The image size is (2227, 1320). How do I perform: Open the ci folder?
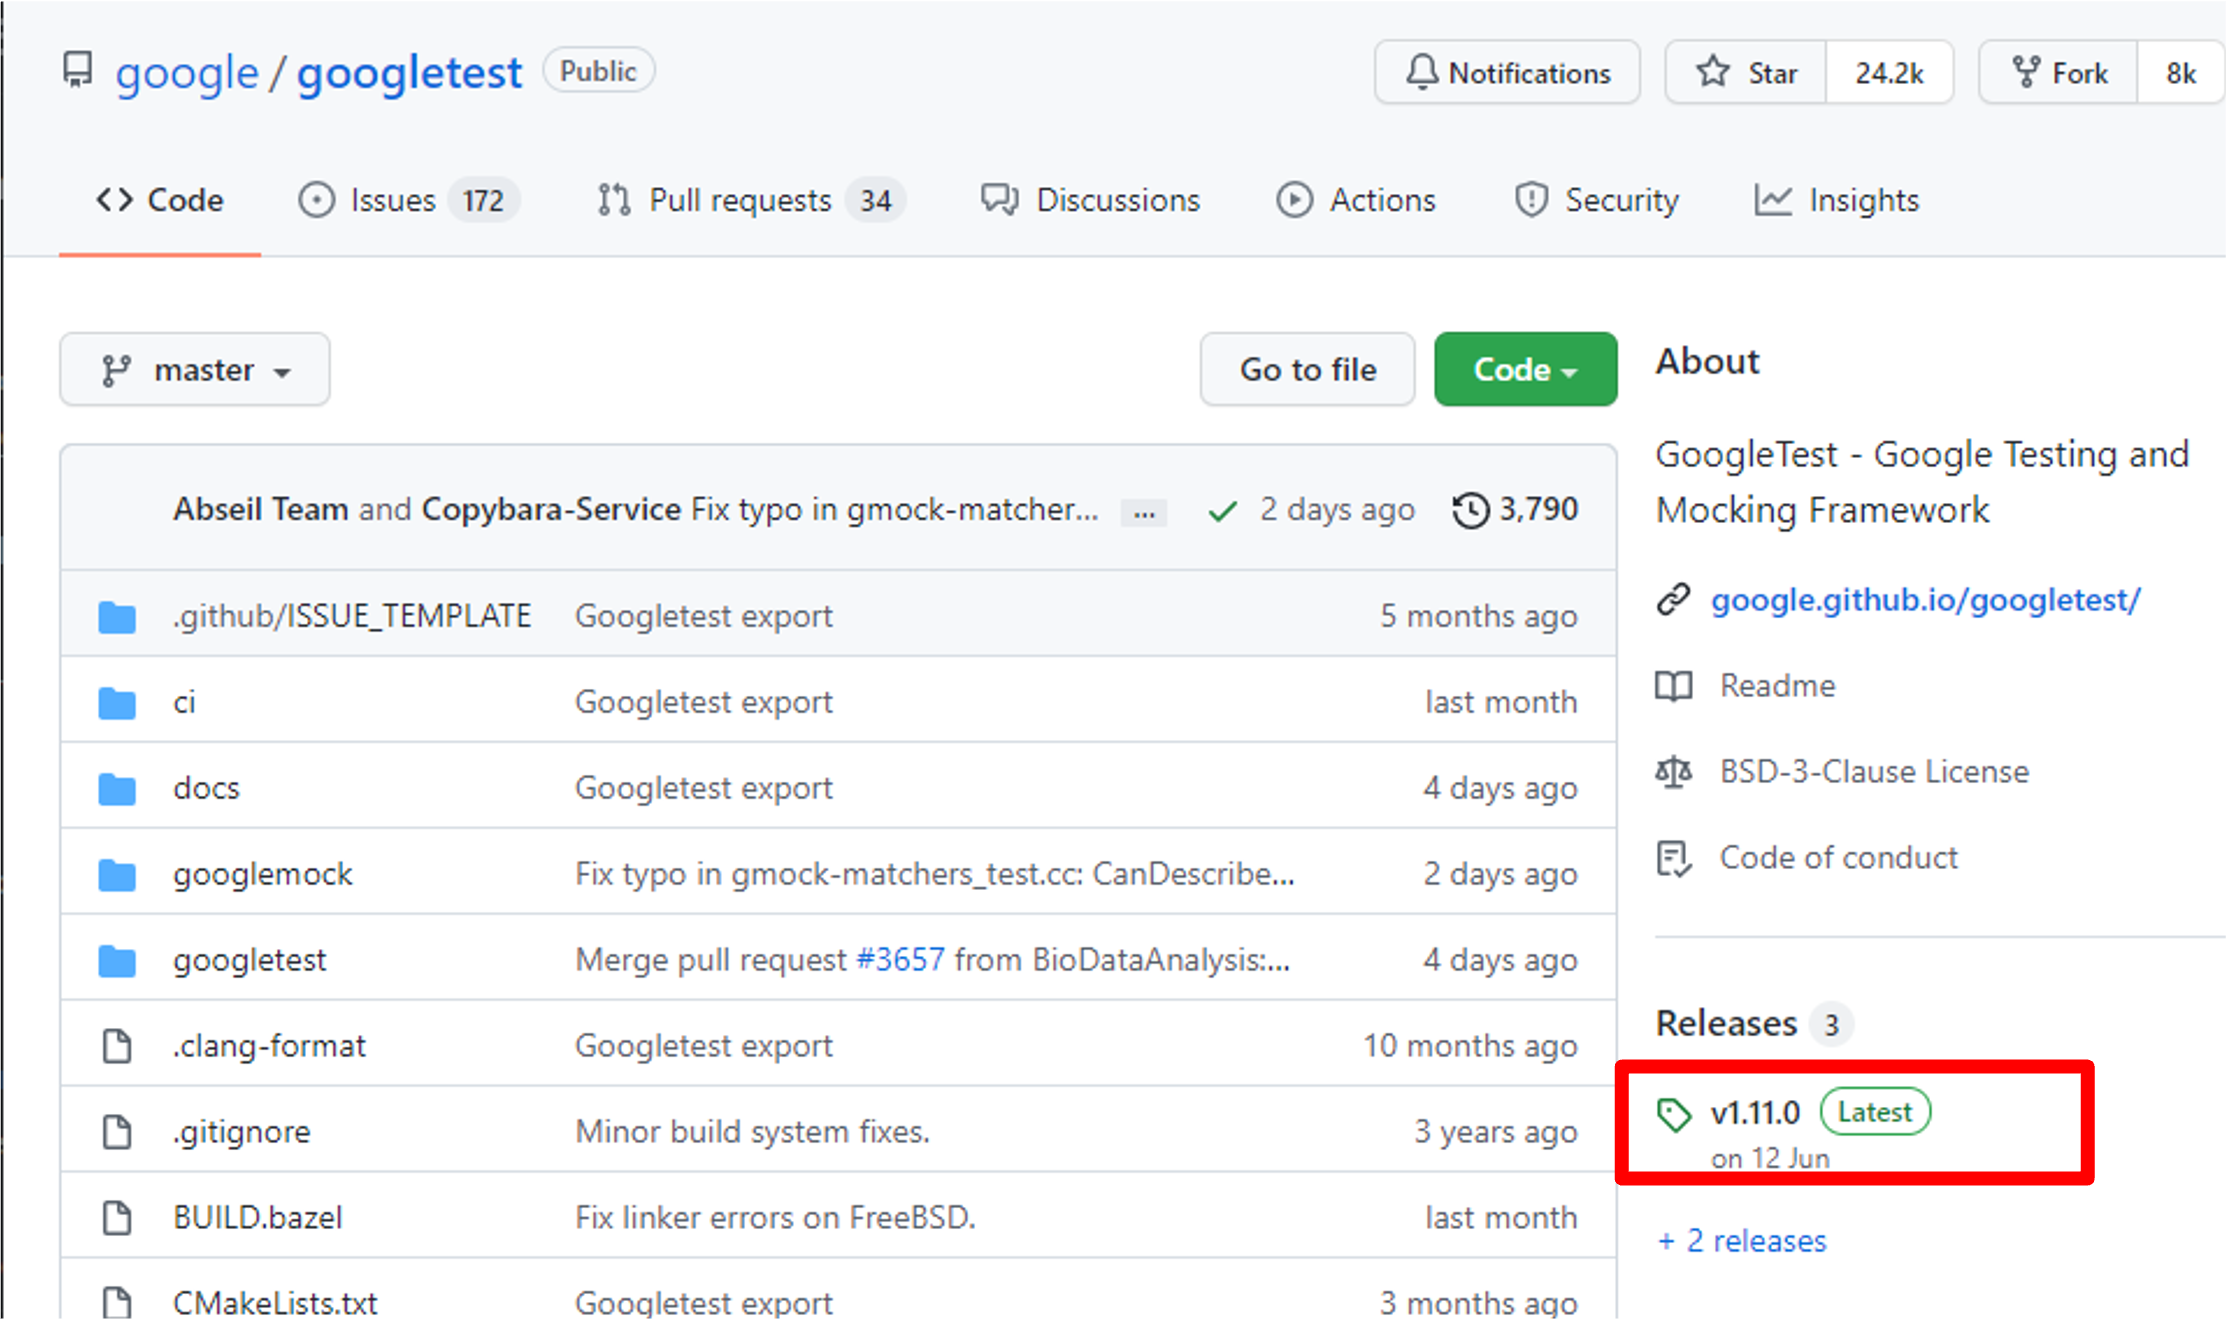coord(185,702)
